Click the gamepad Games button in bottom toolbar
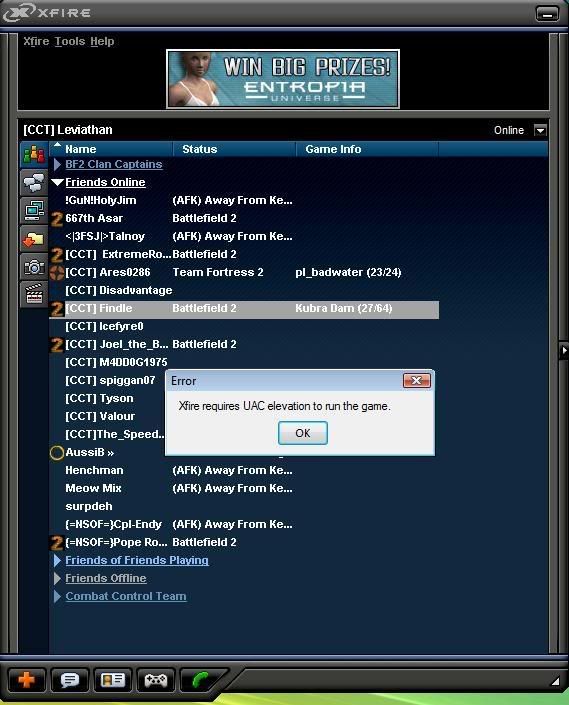This screenshot has height=705, width=569. point(156,679)
